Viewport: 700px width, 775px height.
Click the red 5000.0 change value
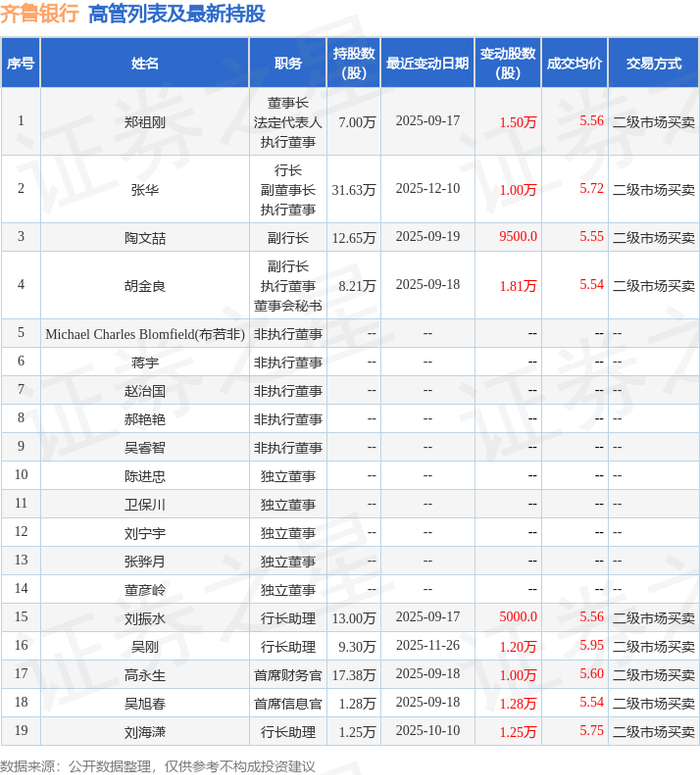coord(518,617)
